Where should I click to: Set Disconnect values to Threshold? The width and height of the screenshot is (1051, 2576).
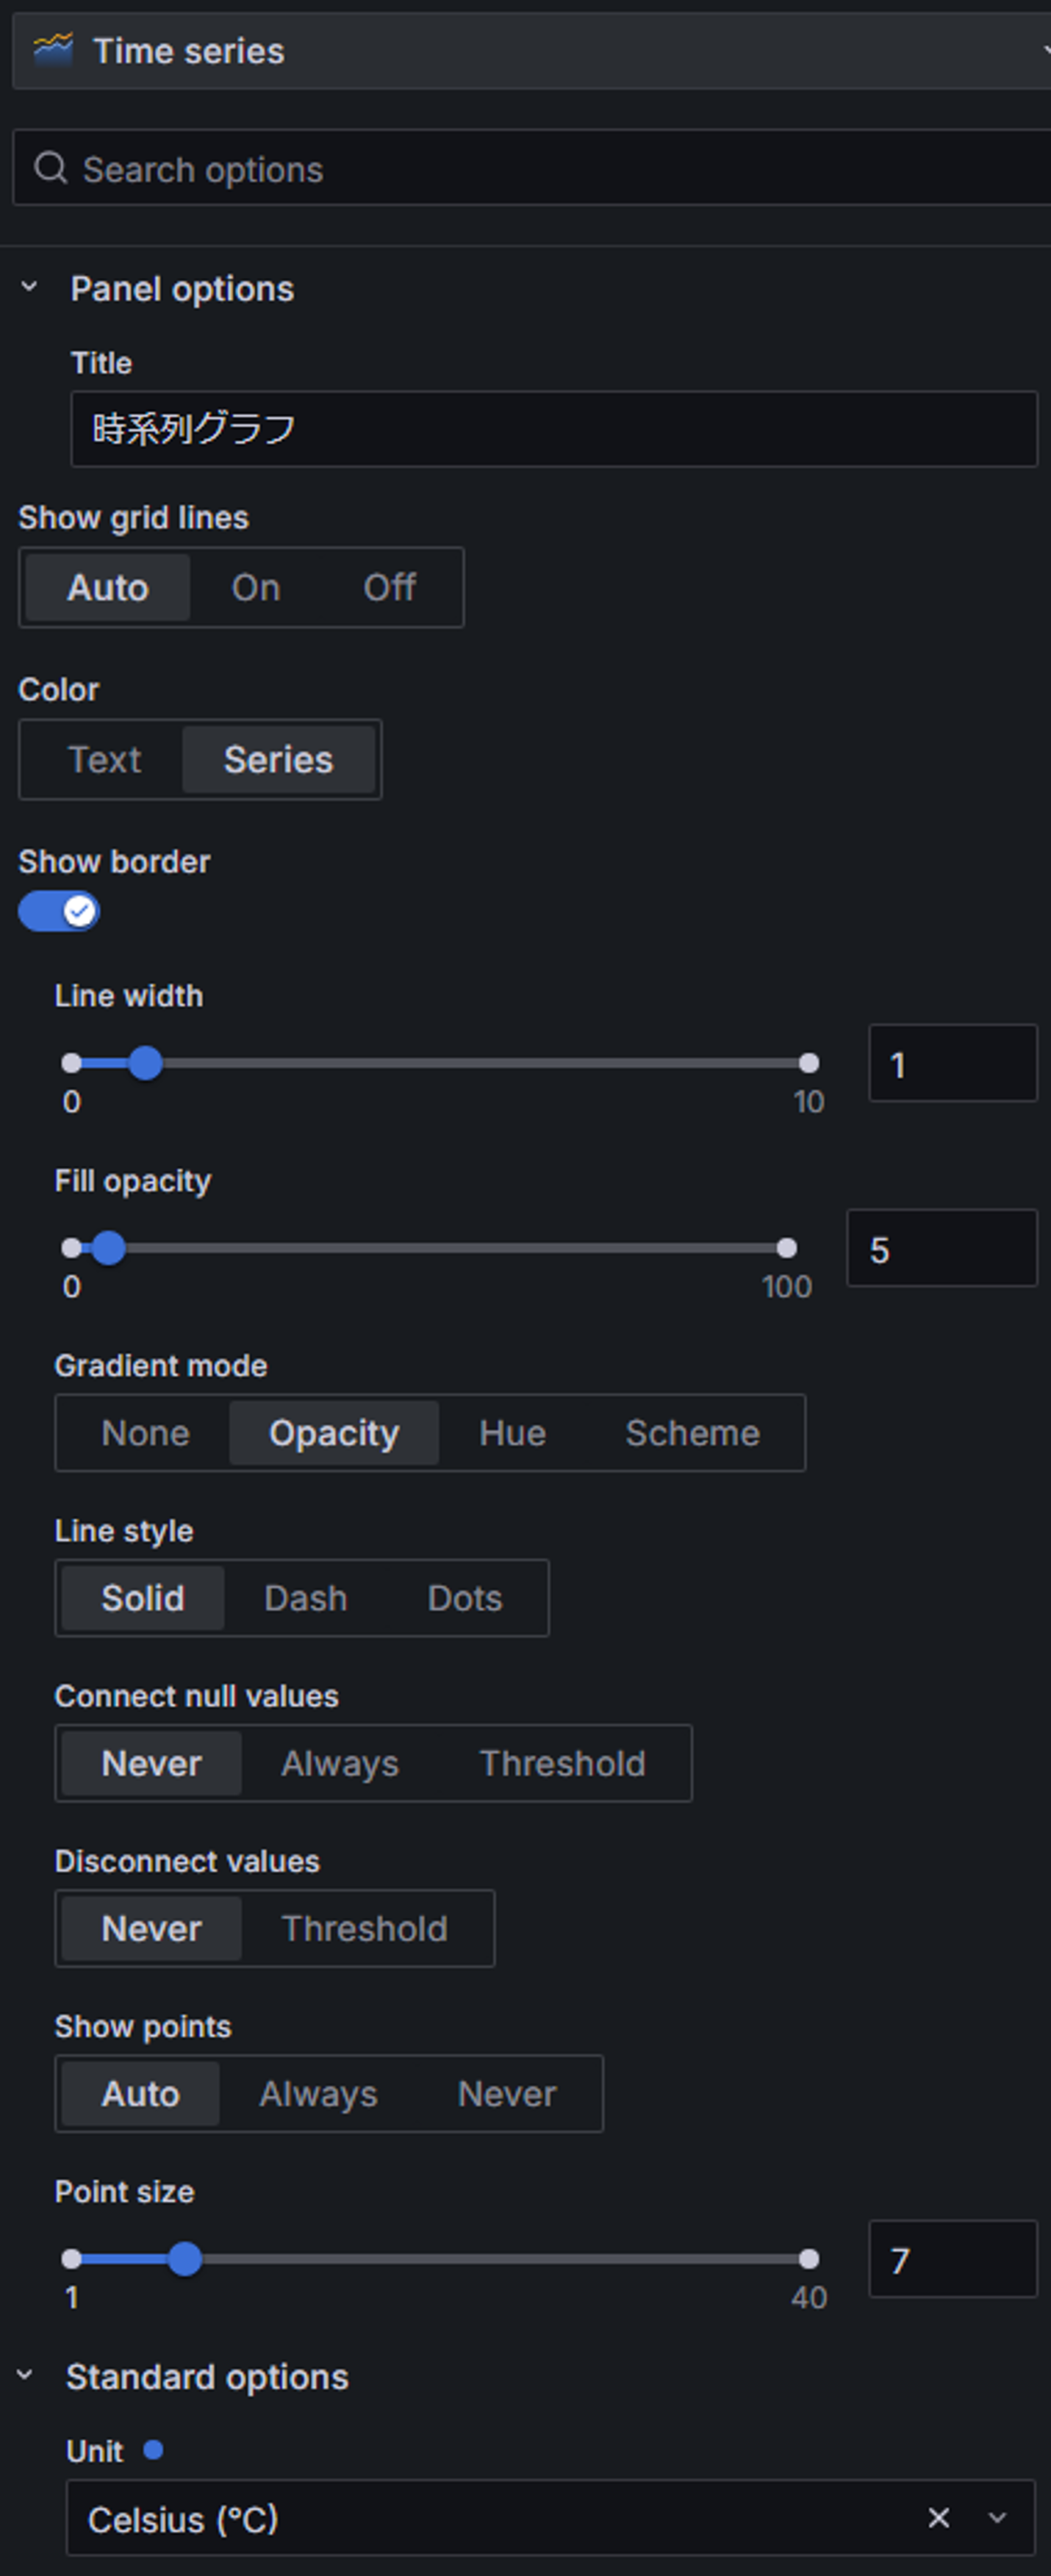(364, 1927)
